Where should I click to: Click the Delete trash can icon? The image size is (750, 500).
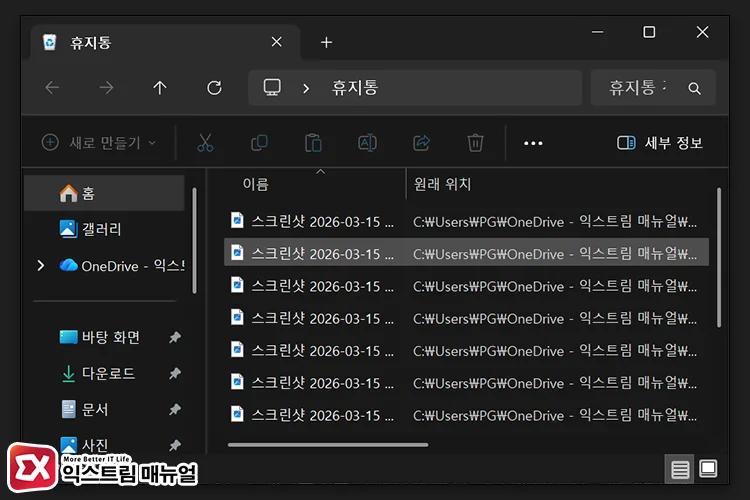tap(475, 143)
